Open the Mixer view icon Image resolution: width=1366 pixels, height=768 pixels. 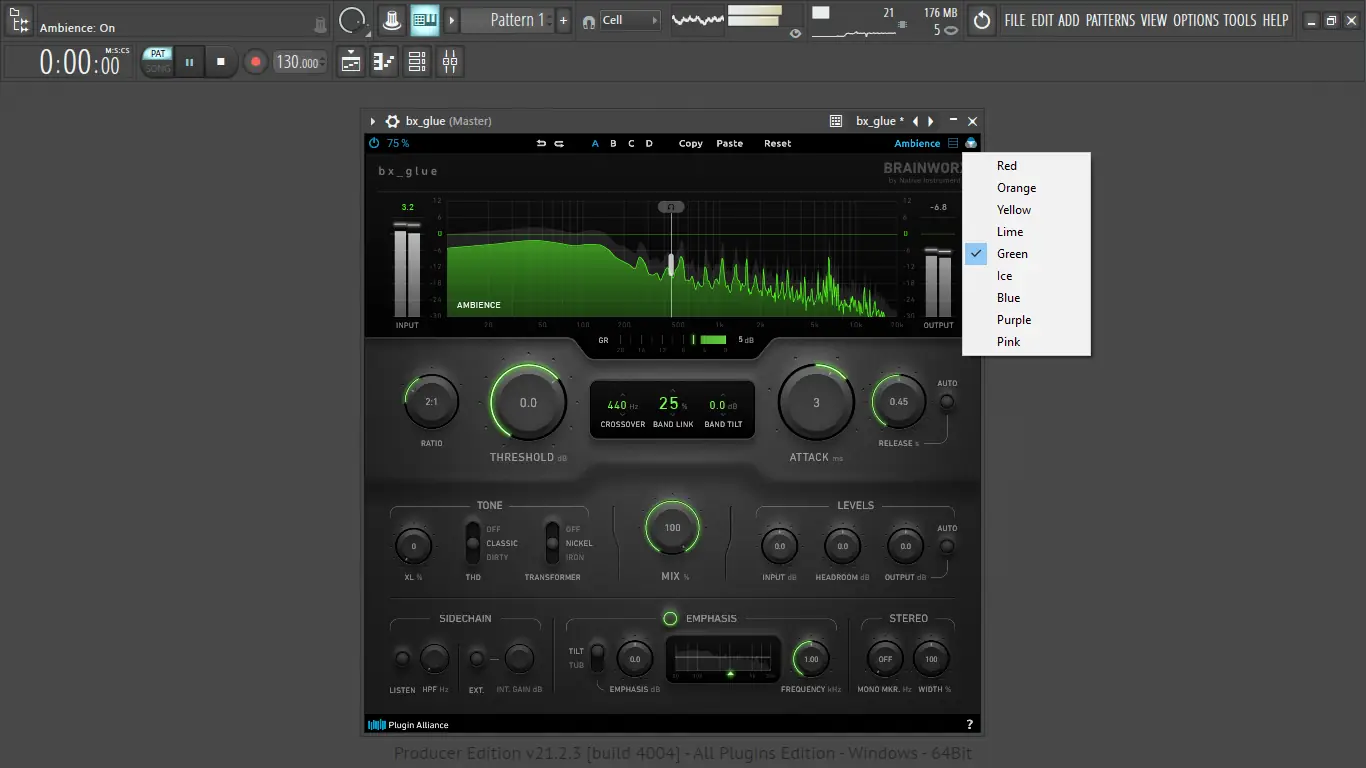point(450,62)
